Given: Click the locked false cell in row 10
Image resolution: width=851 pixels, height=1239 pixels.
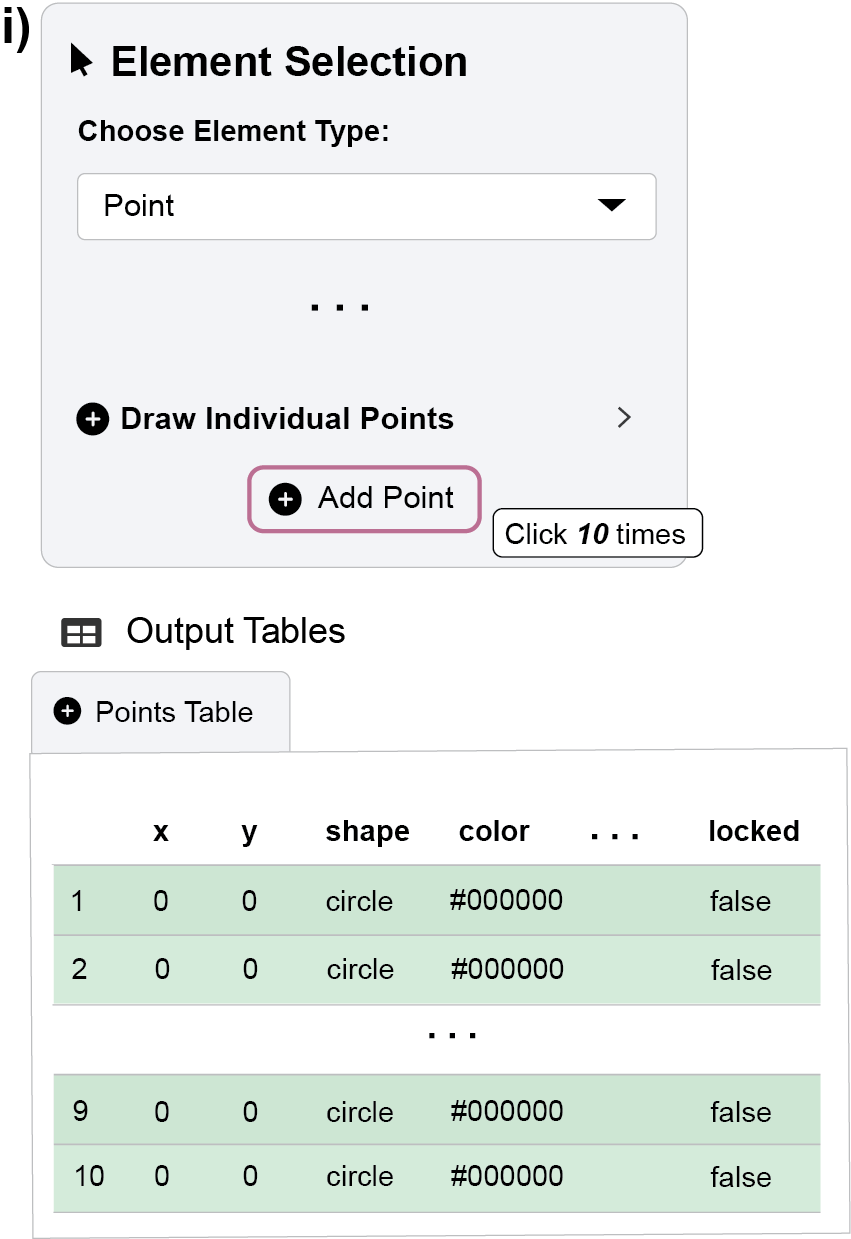Looking at the screenshot, I should (740, 1177).
